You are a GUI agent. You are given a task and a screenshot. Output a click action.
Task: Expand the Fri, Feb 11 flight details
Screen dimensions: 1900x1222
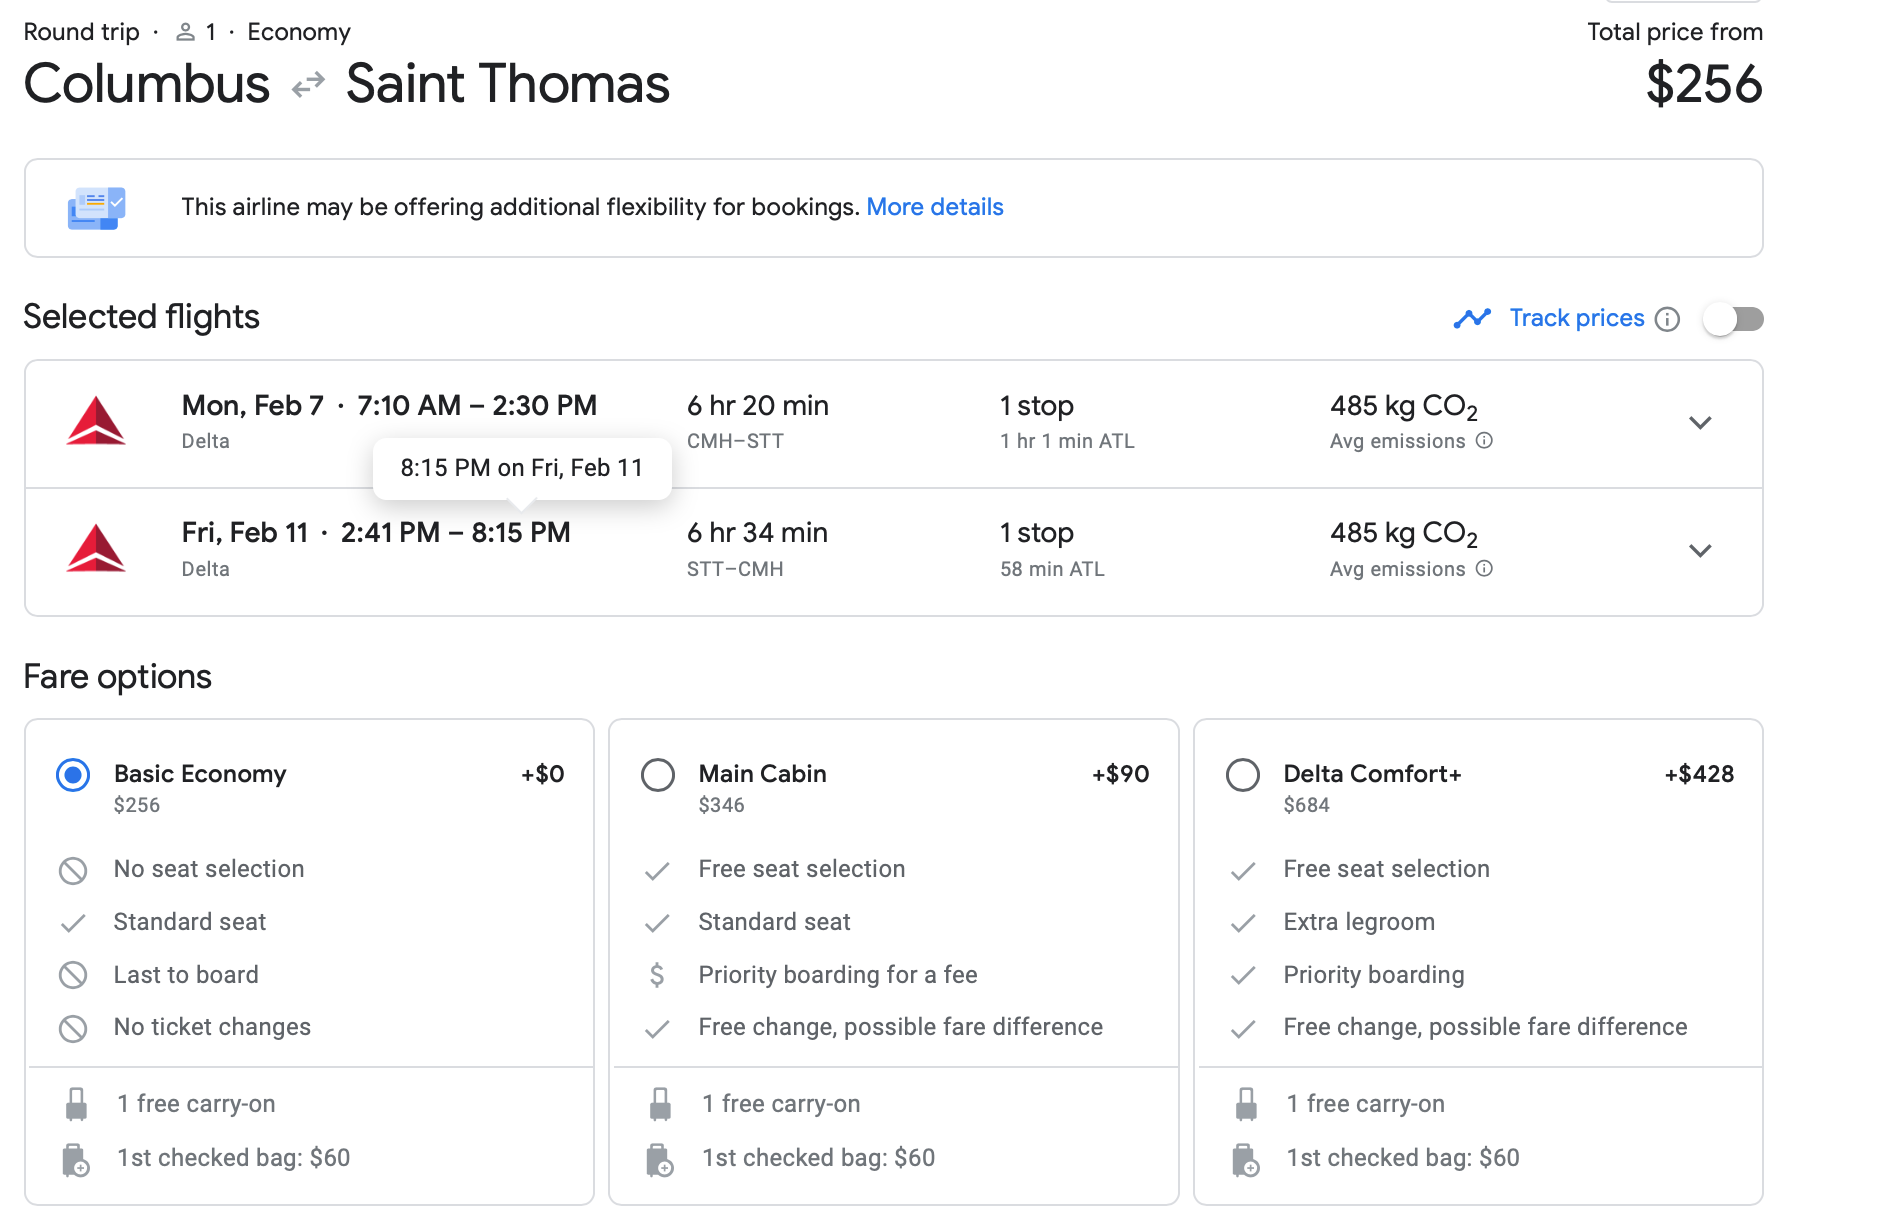click(x=1700, y=550)
